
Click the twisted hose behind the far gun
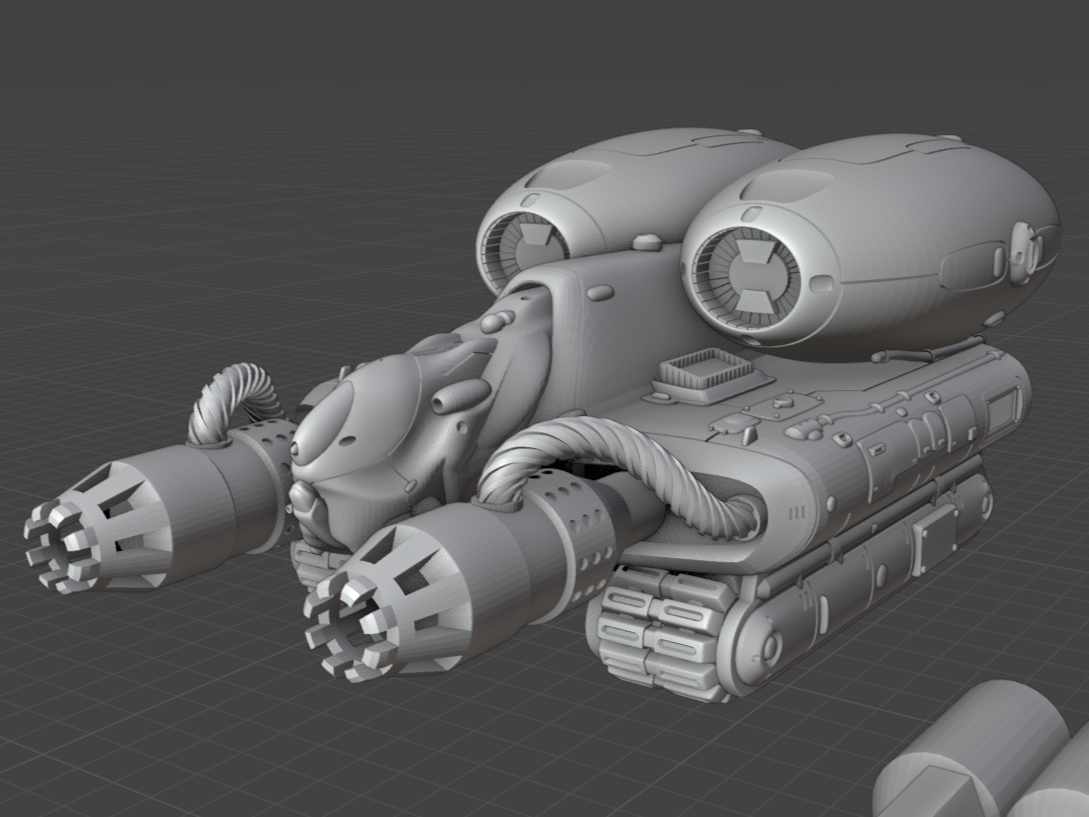tap(232, 400)
